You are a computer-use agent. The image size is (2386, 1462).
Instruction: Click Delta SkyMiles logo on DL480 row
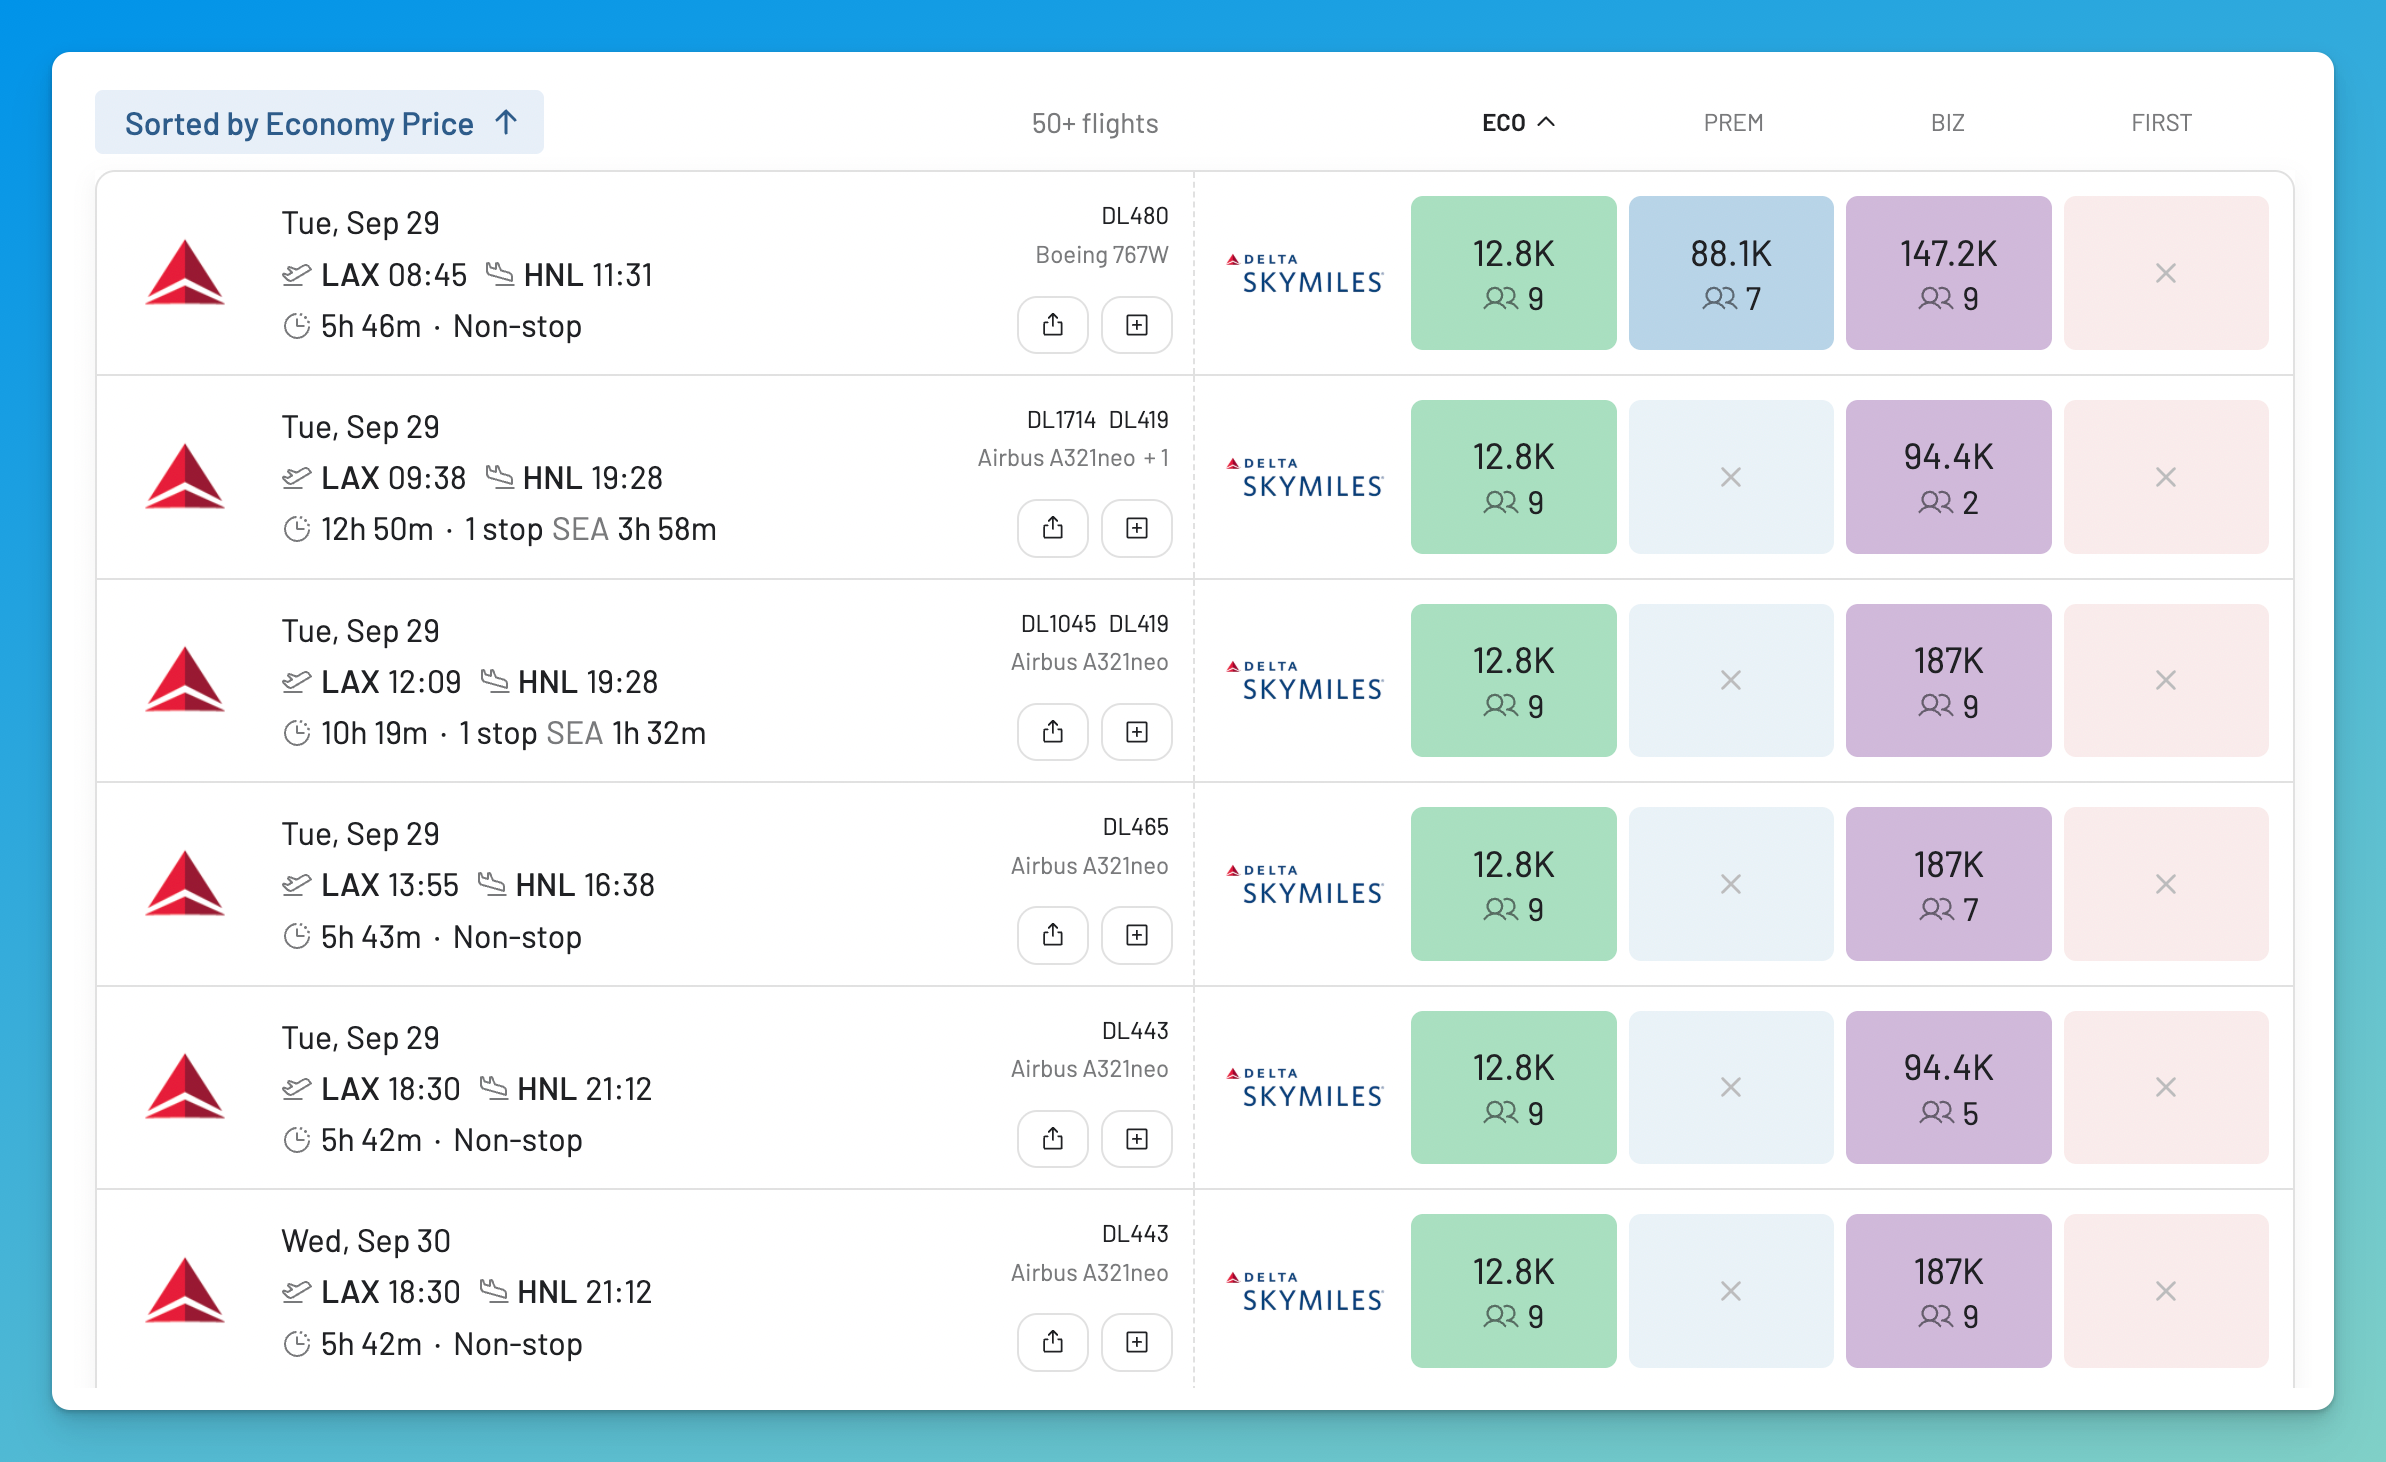point(1304,273)
